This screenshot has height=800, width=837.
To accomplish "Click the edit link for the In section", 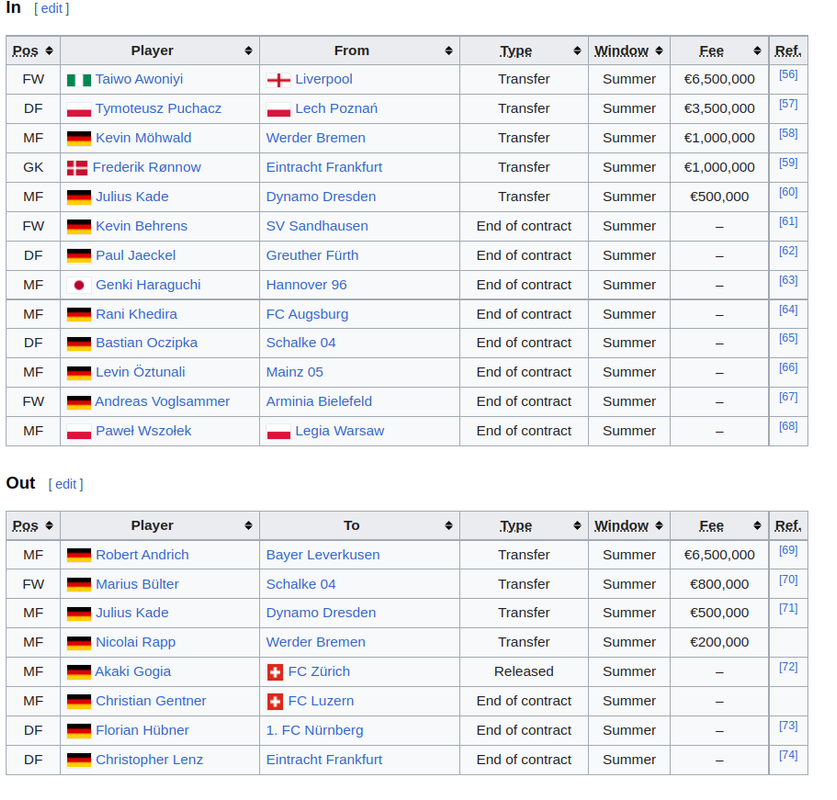I will 52,9.
